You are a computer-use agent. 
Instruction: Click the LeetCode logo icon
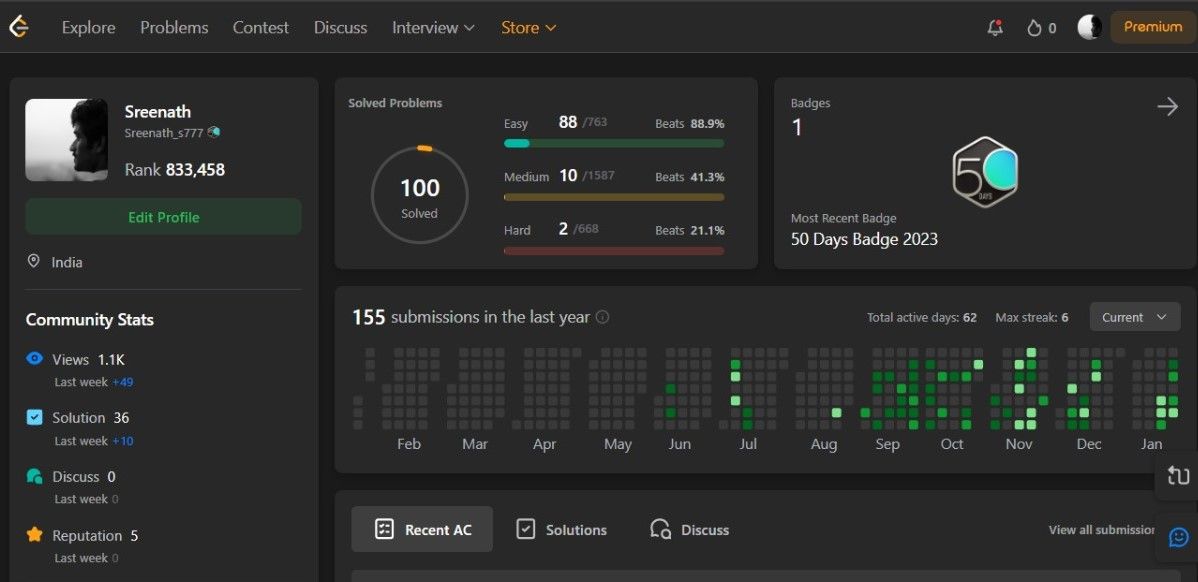pos(19,27)
